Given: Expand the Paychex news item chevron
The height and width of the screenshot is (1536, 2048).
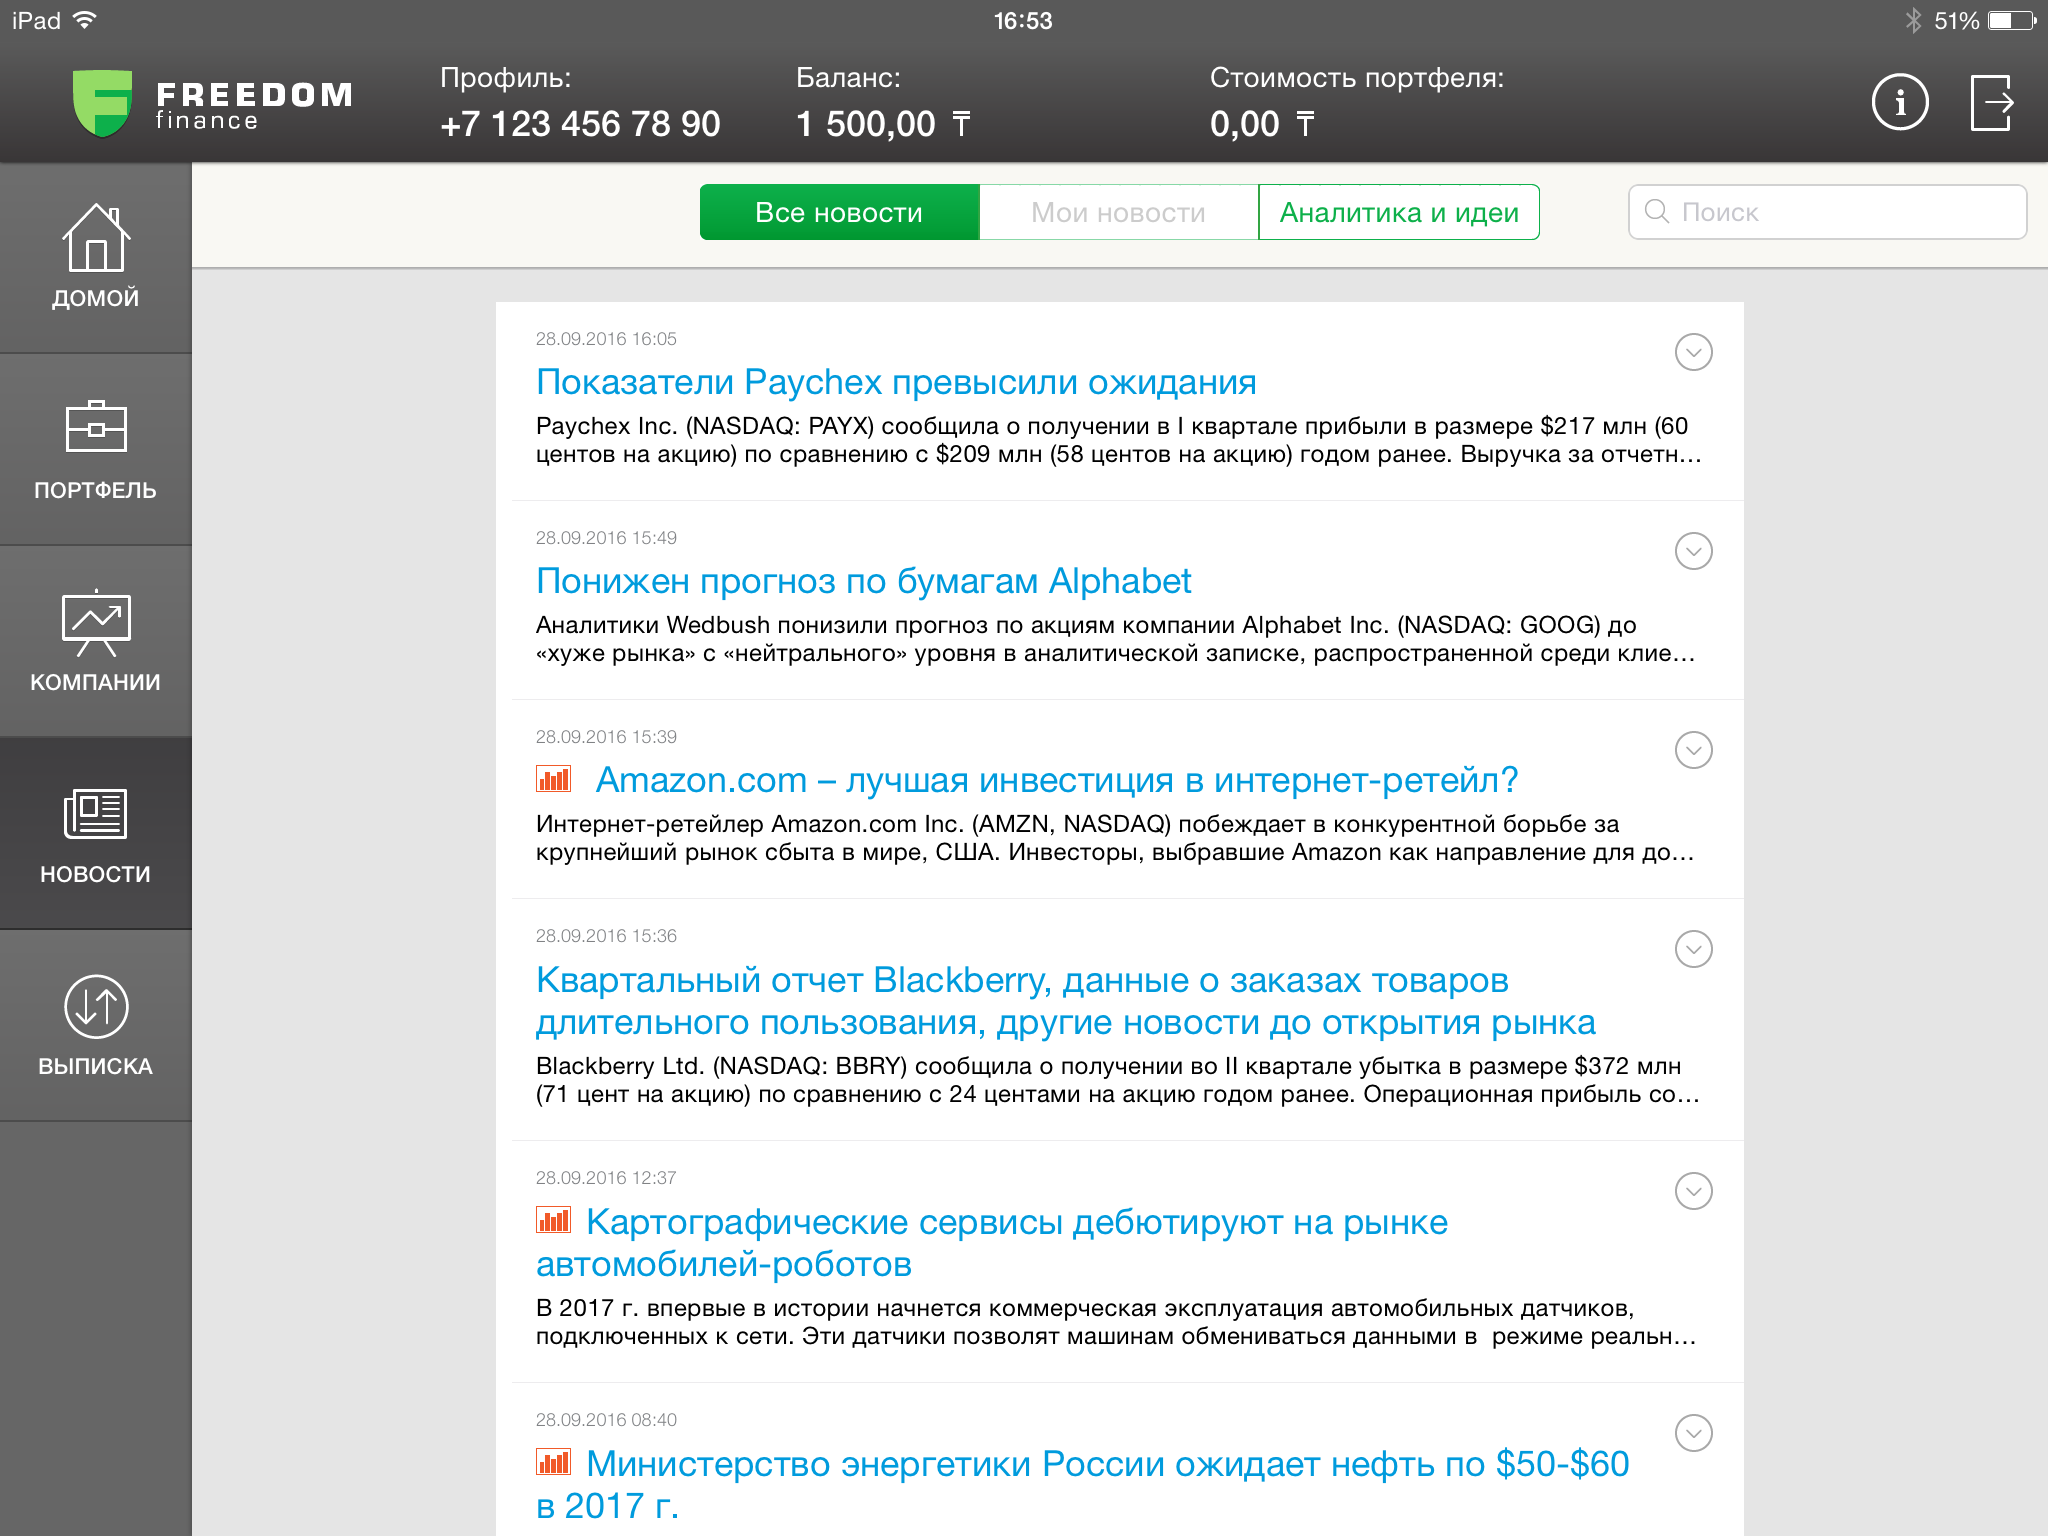Looking at the screenshot, I should (x=1693, y=352).
